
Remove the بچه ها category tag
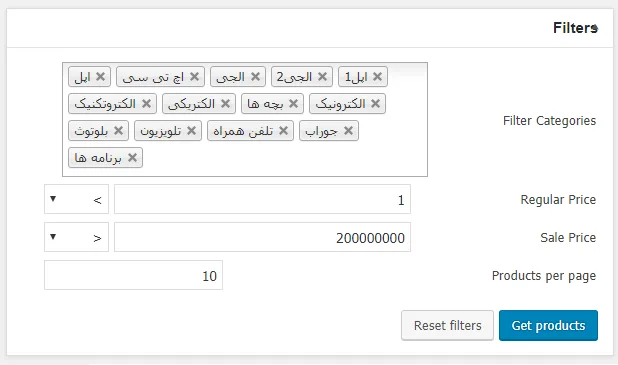293,104
